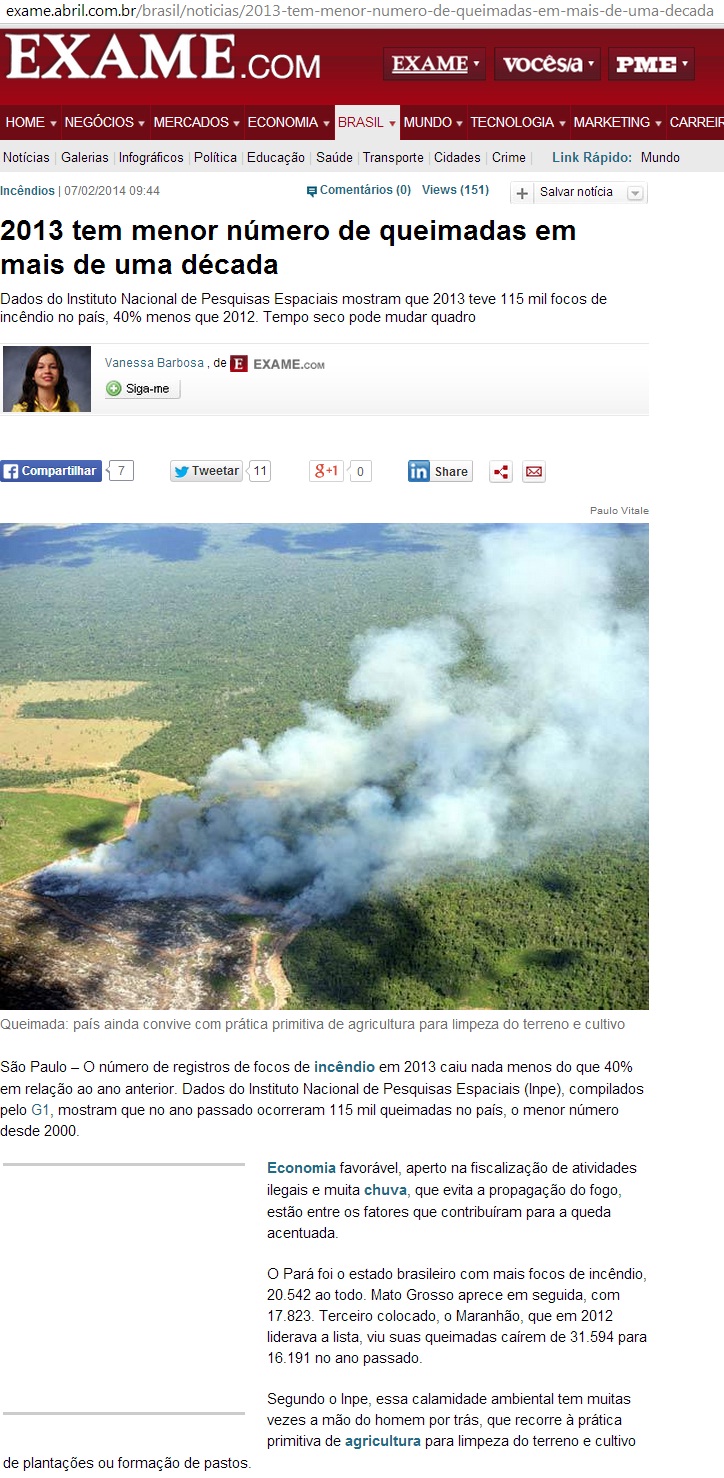Click the red share network icon

(x=501, y=472)
